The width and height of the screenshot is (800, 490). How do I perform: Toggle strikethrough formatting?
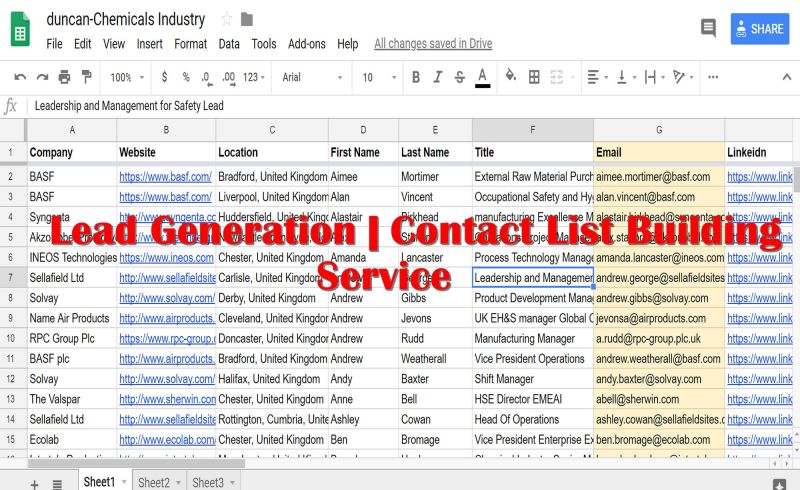point(459,77)
